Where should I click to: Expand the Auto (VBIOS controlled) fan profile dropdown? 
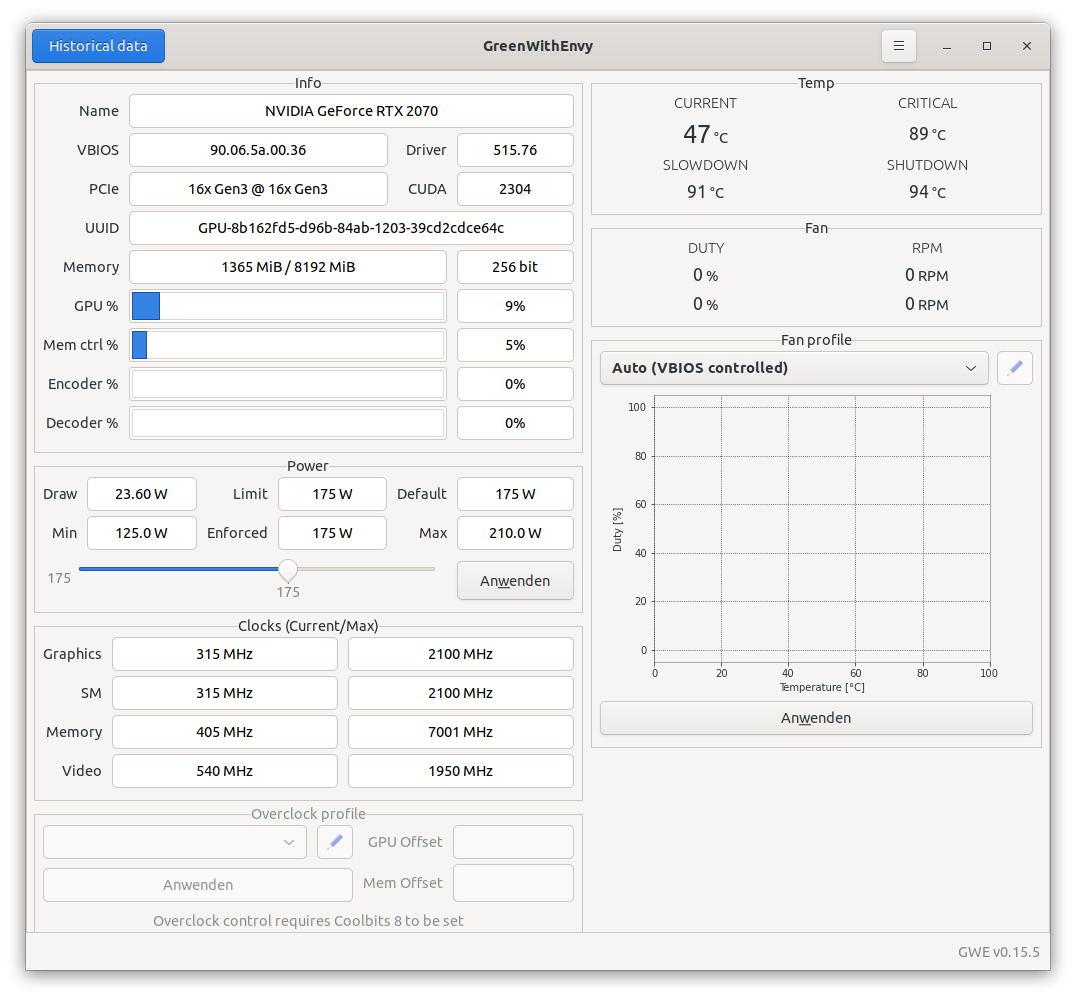click(x=794, y=368)
